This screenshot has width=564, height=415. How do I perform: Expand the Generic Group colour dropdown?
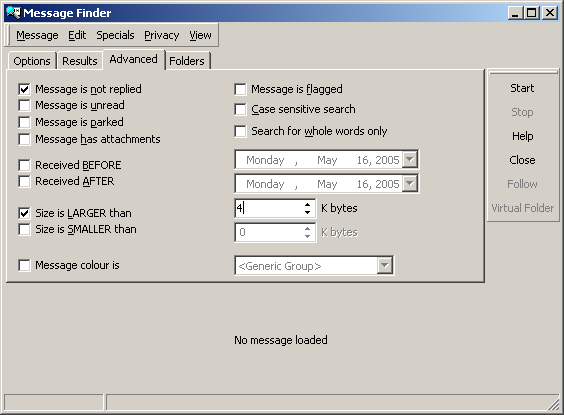[x=385, y=266]
